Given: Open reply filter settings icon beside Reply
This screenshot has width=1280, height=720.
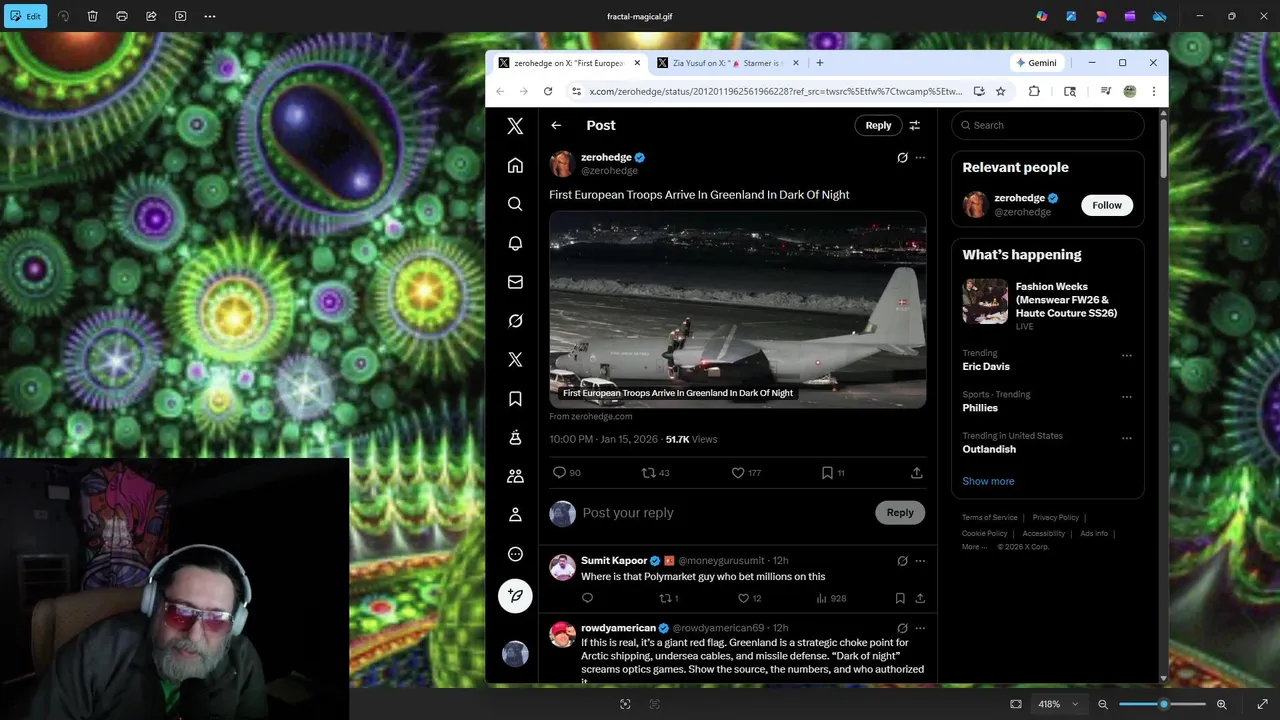Looking at the screenshot, I should 914,125.
